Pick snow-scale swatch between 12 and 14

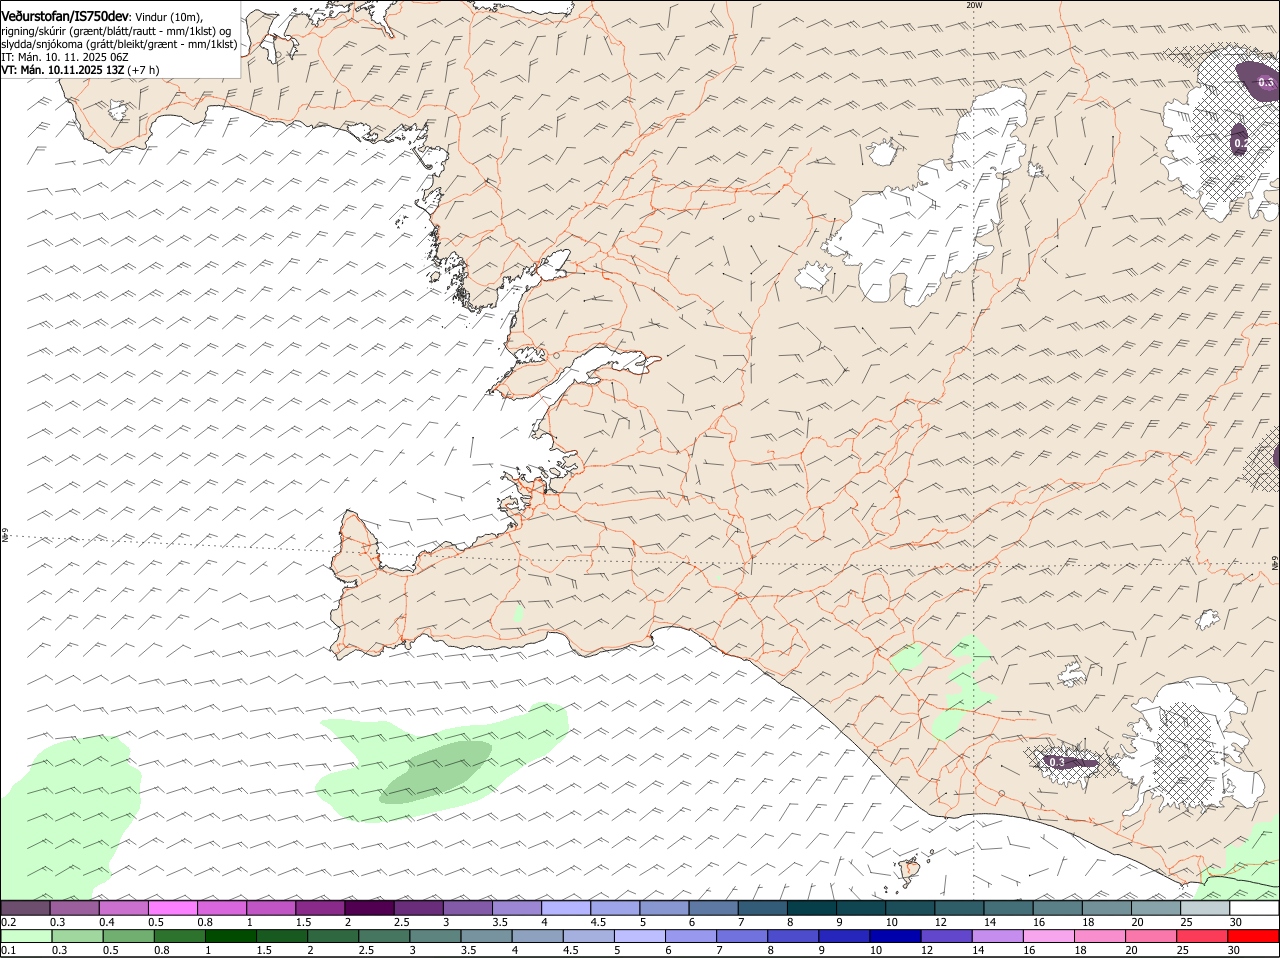(958, 908)
